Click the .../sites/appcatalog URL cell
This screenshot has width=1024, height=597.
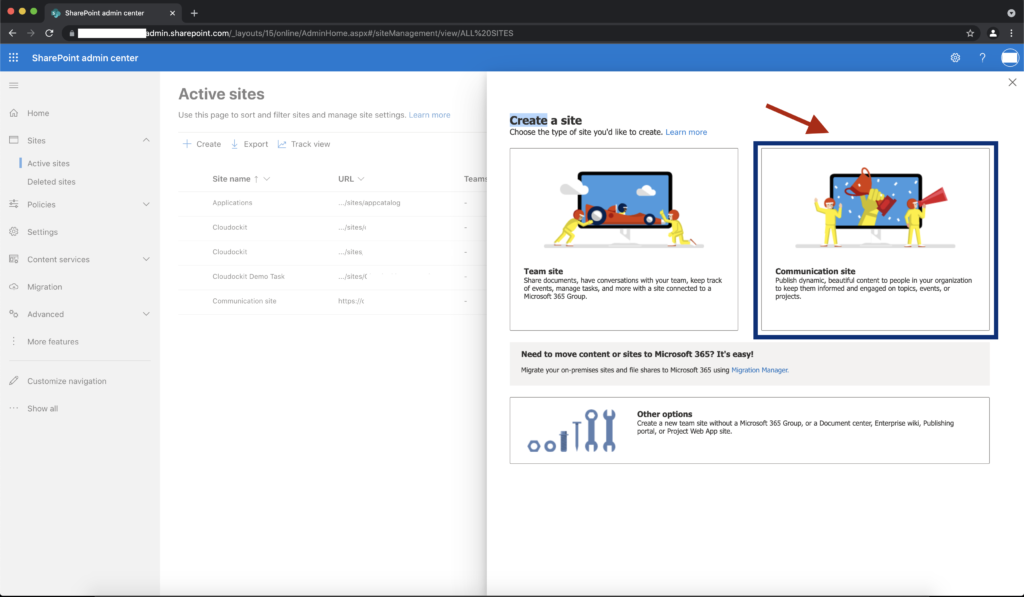(x=369, y=202)
